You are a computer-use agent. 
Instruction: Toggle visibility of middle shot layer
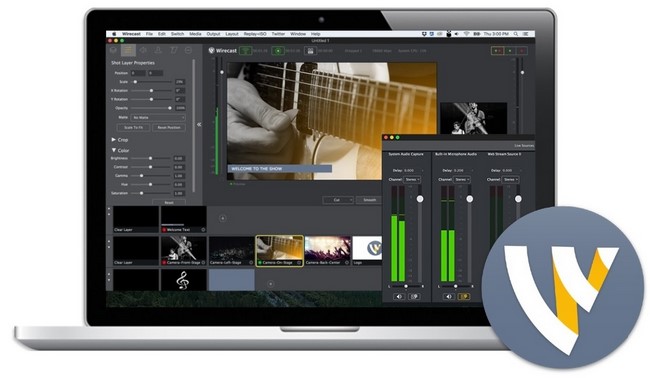109,241
